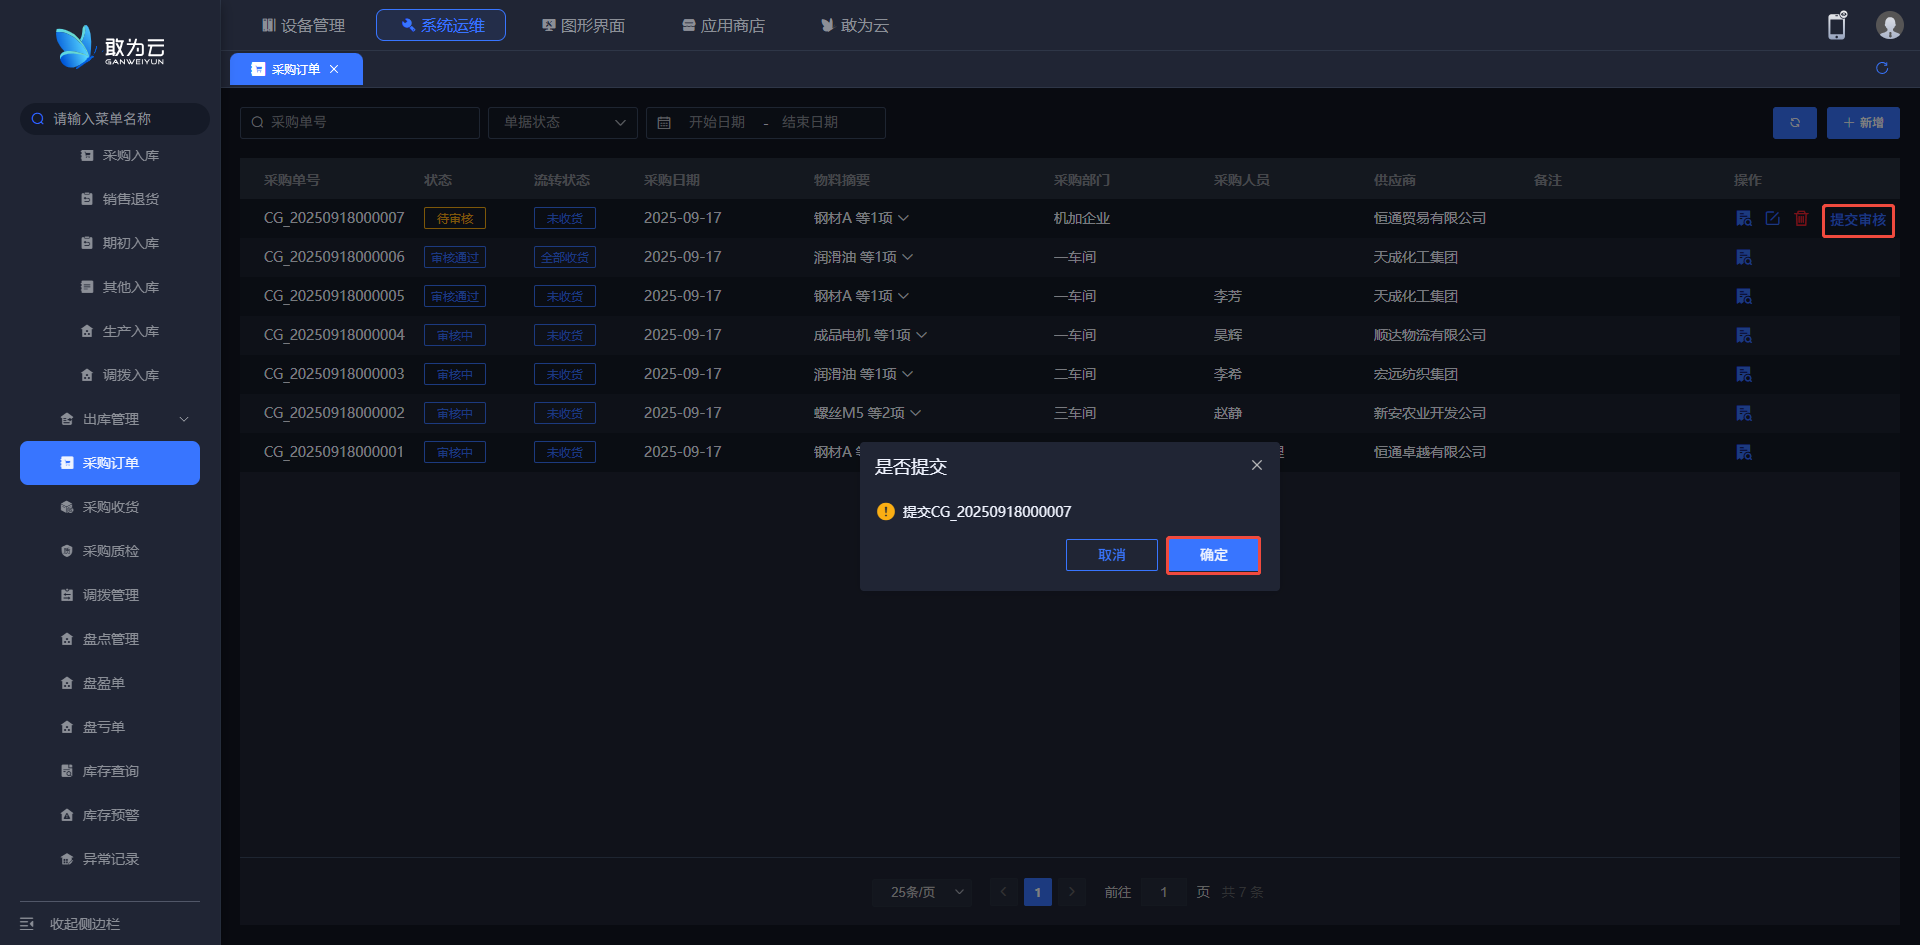Reload the page using the tab bar refresh icon
Viewport: 1920px width, 945px height.
click(1882, 68)
